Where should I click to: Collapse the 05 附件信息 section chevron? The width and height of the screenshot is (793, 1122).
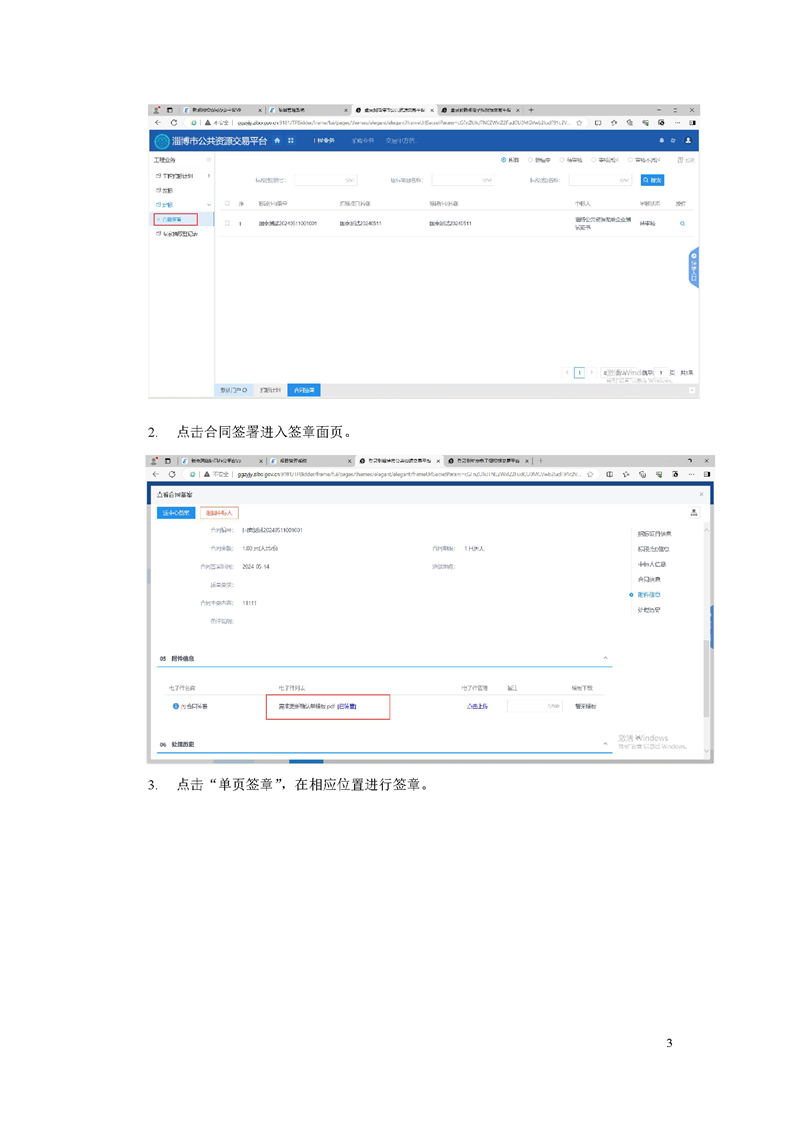pyautogui.click(x=606, y=658)
